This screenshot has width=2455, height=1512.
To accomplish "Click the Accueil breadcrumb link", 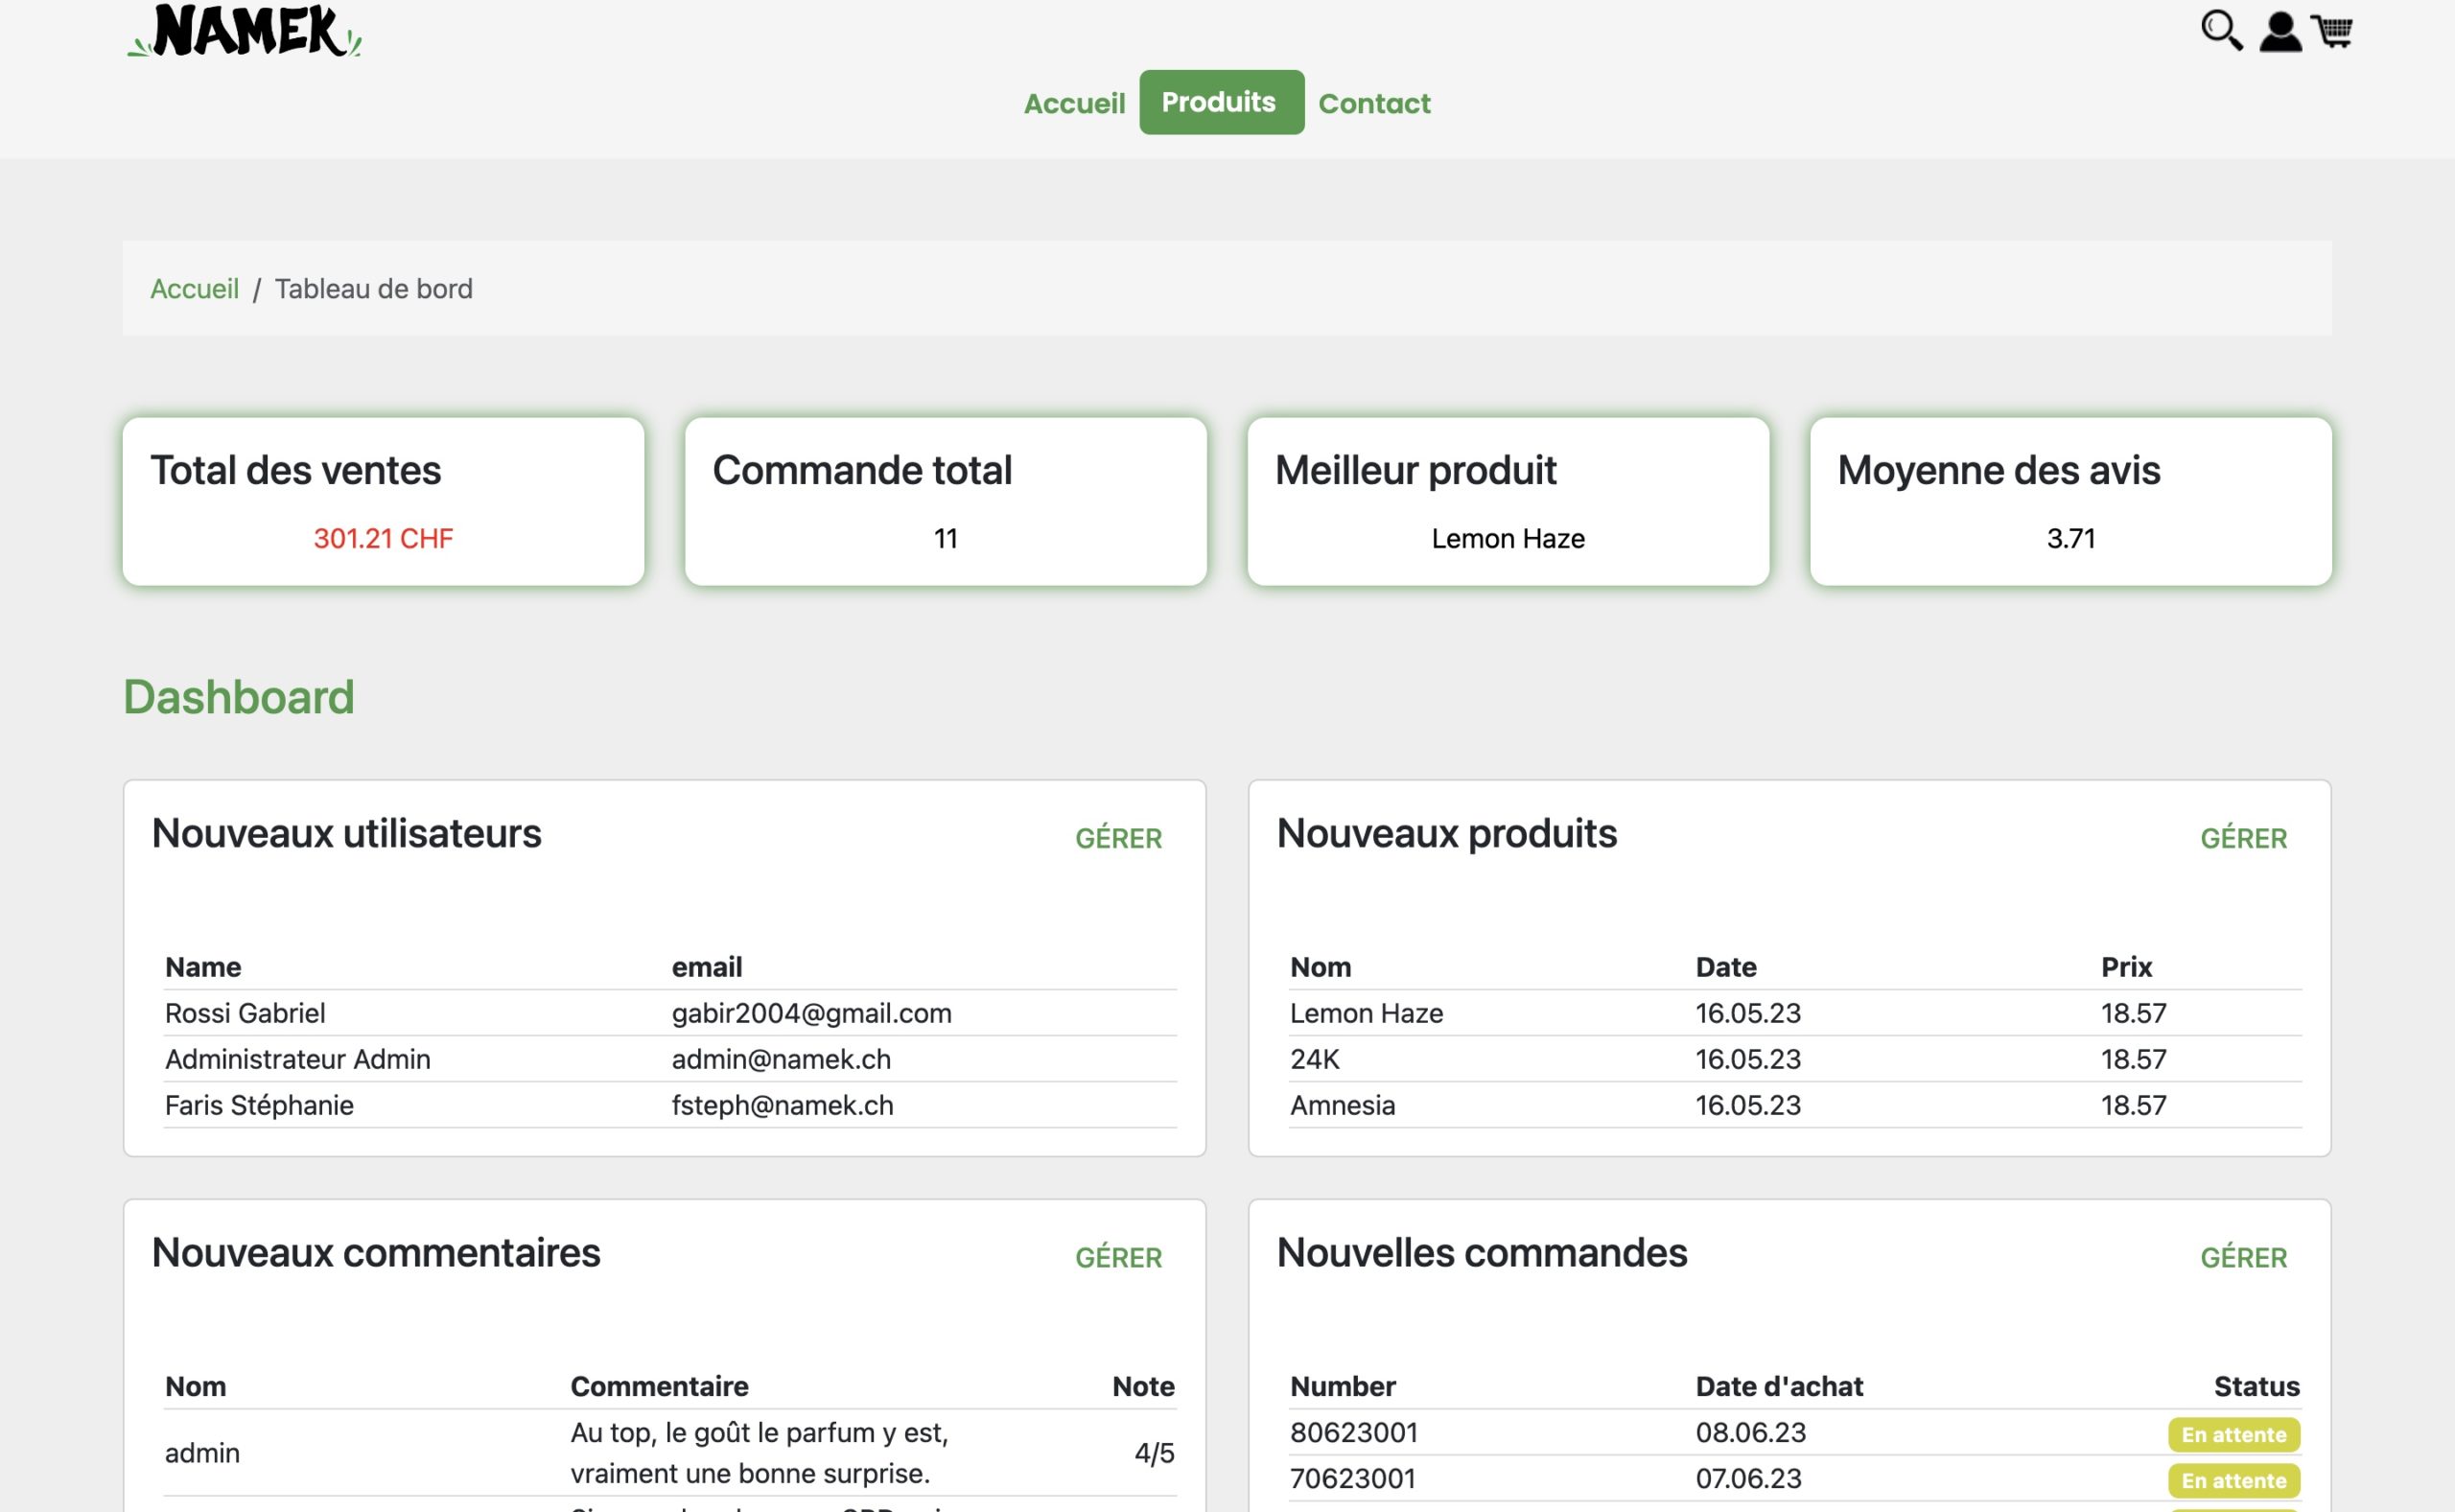I will tap(194, 289).
